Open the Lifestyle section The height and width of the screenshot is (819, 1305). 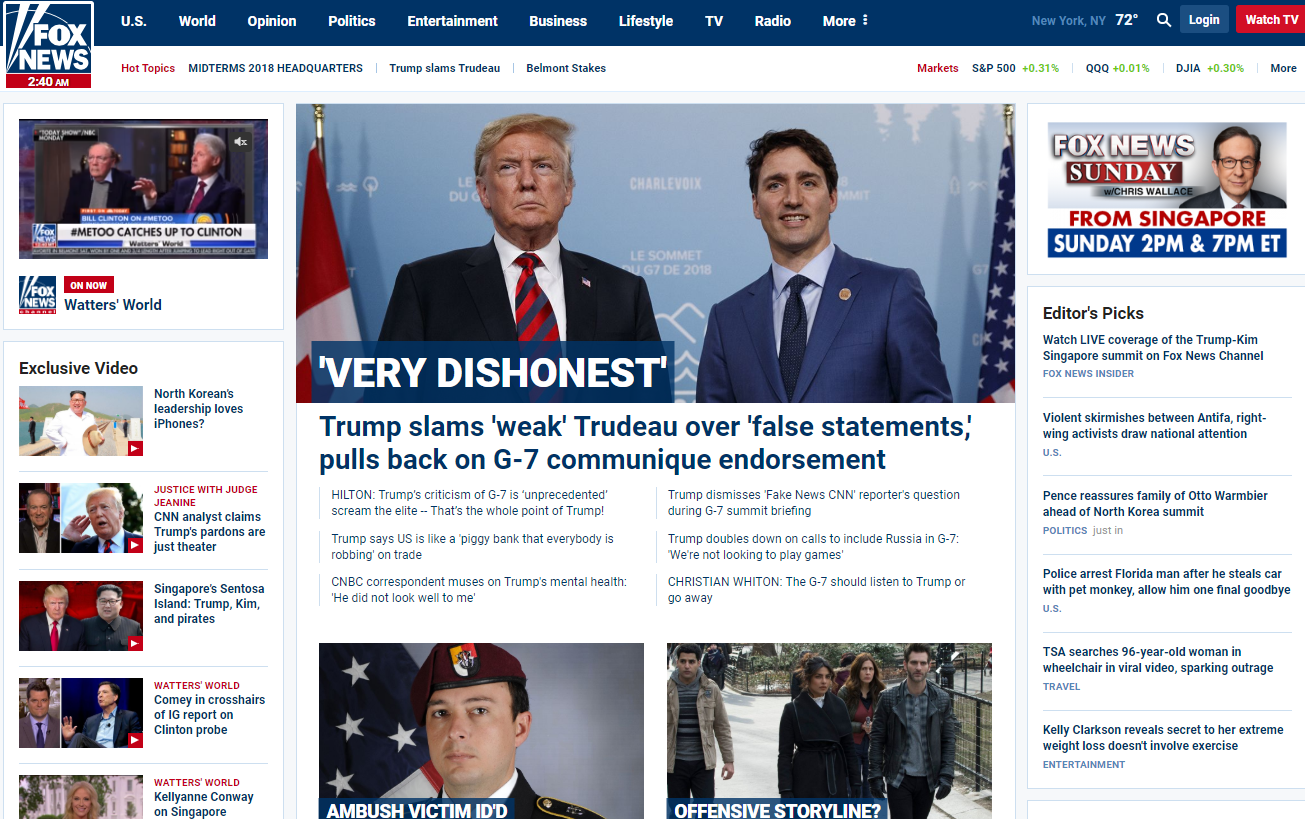point(646,21)
